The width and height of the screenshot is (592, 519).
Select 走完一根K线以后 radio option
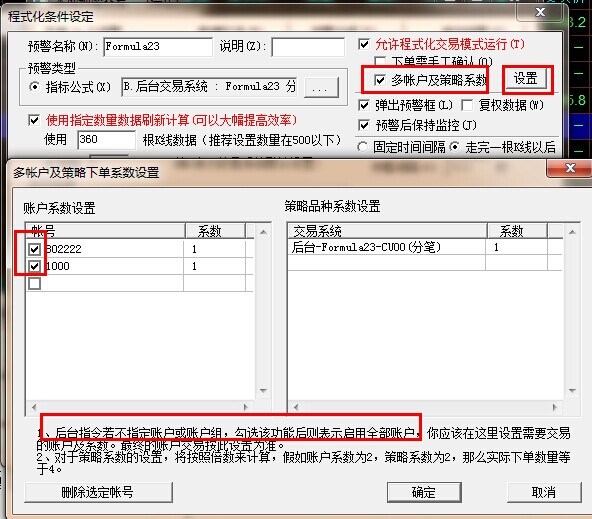[x=455, y=147]
